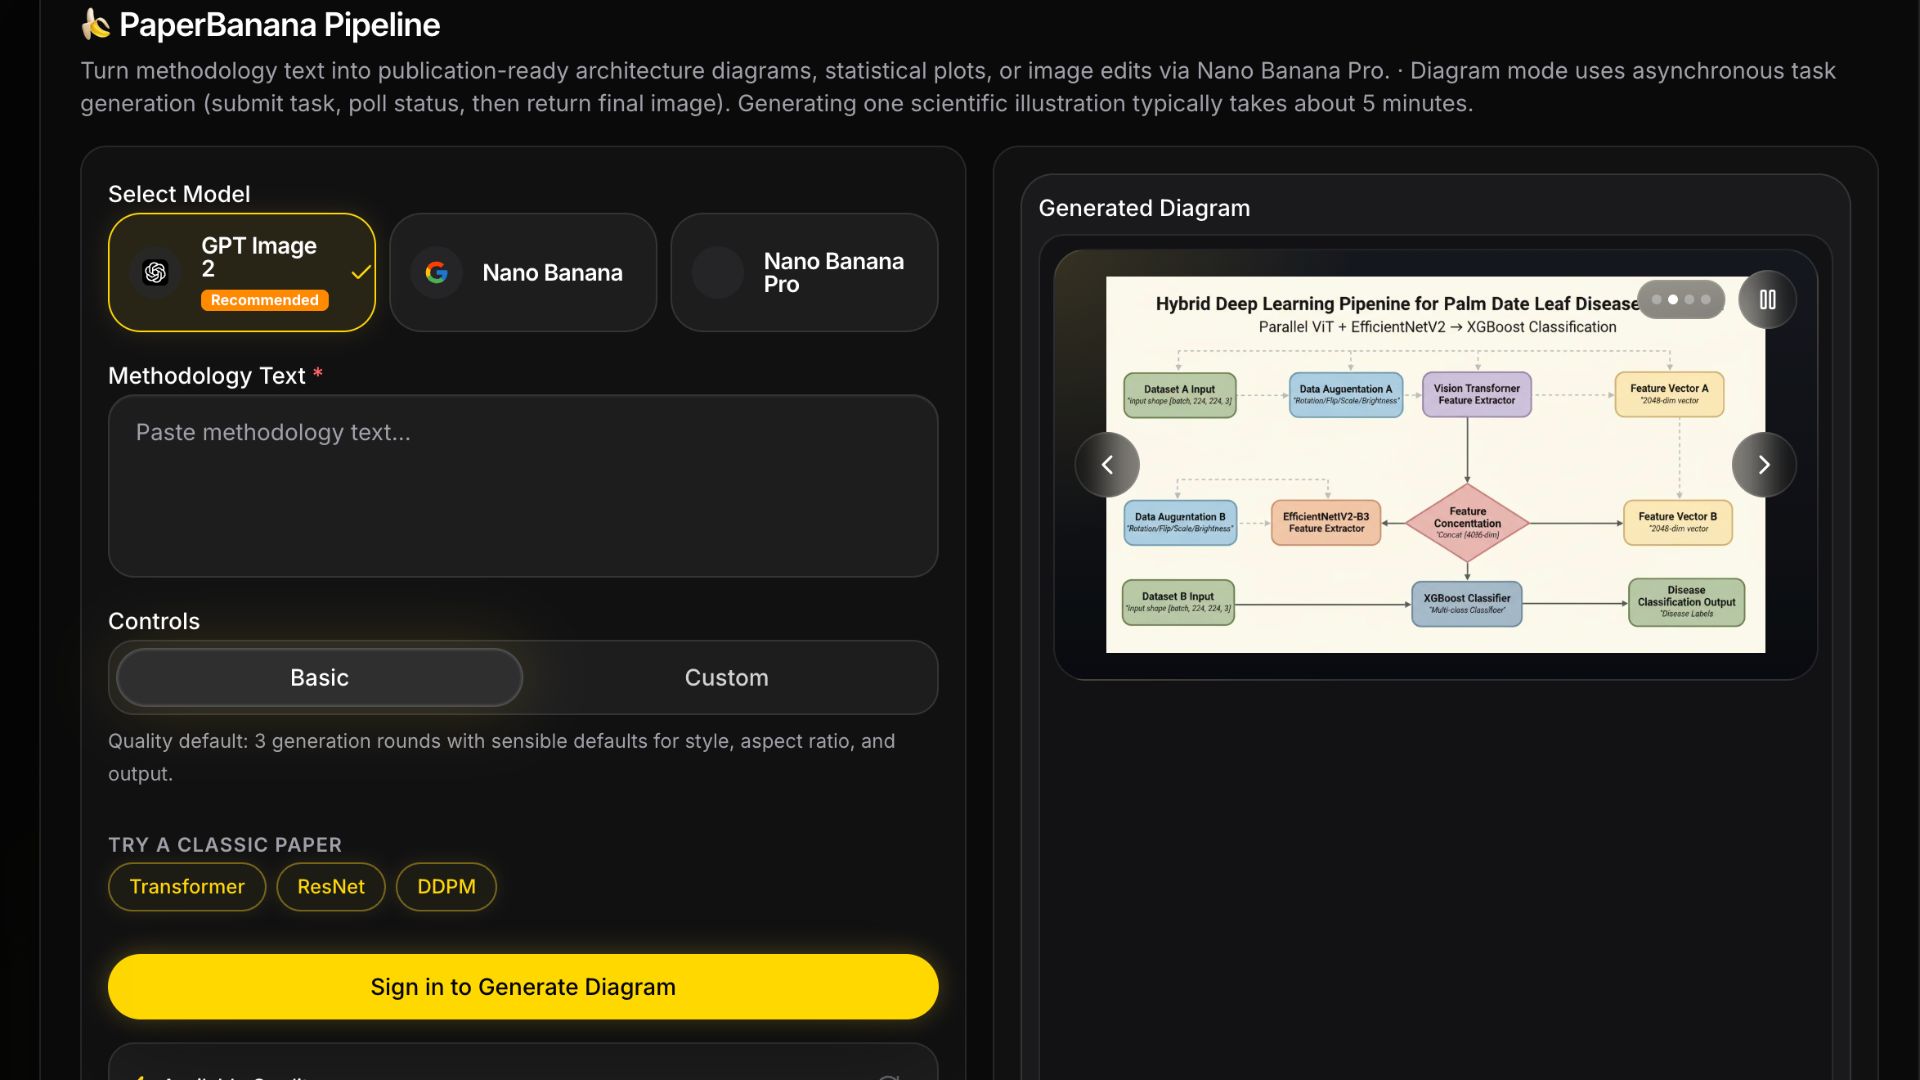Select the fourth carousel indicator dot
This screenshot has width=1920, height=1080.
coord(1706,300)
